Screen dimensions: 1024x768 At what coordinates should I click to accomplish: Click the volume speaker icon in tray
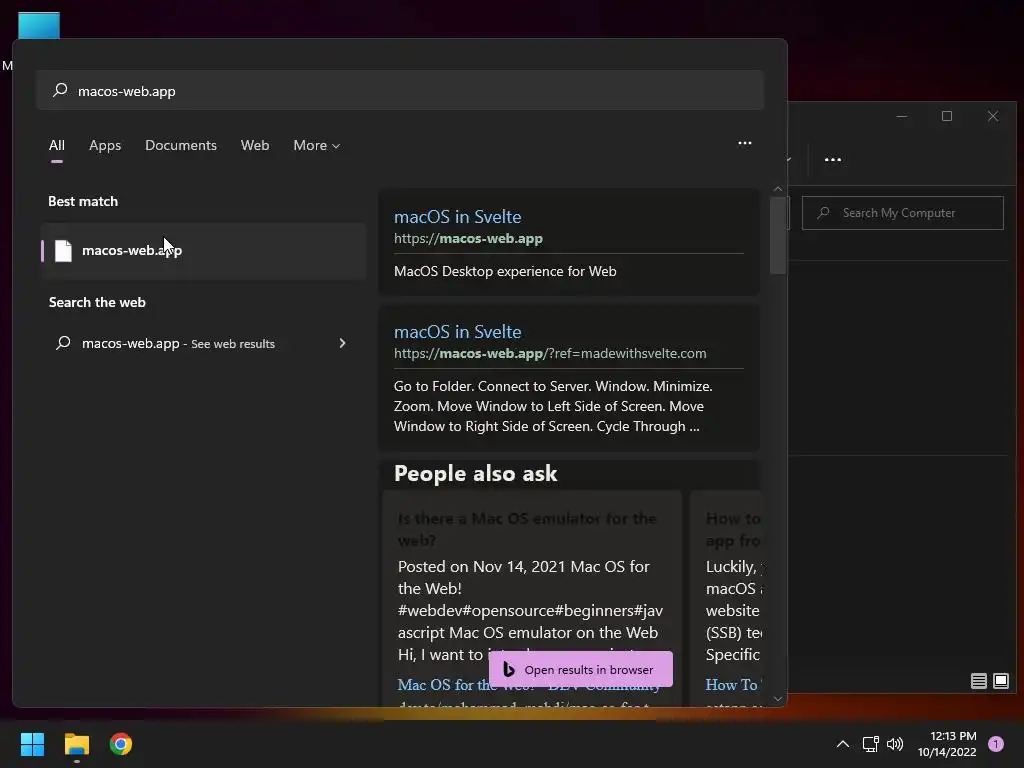click(x=895, y=744)
